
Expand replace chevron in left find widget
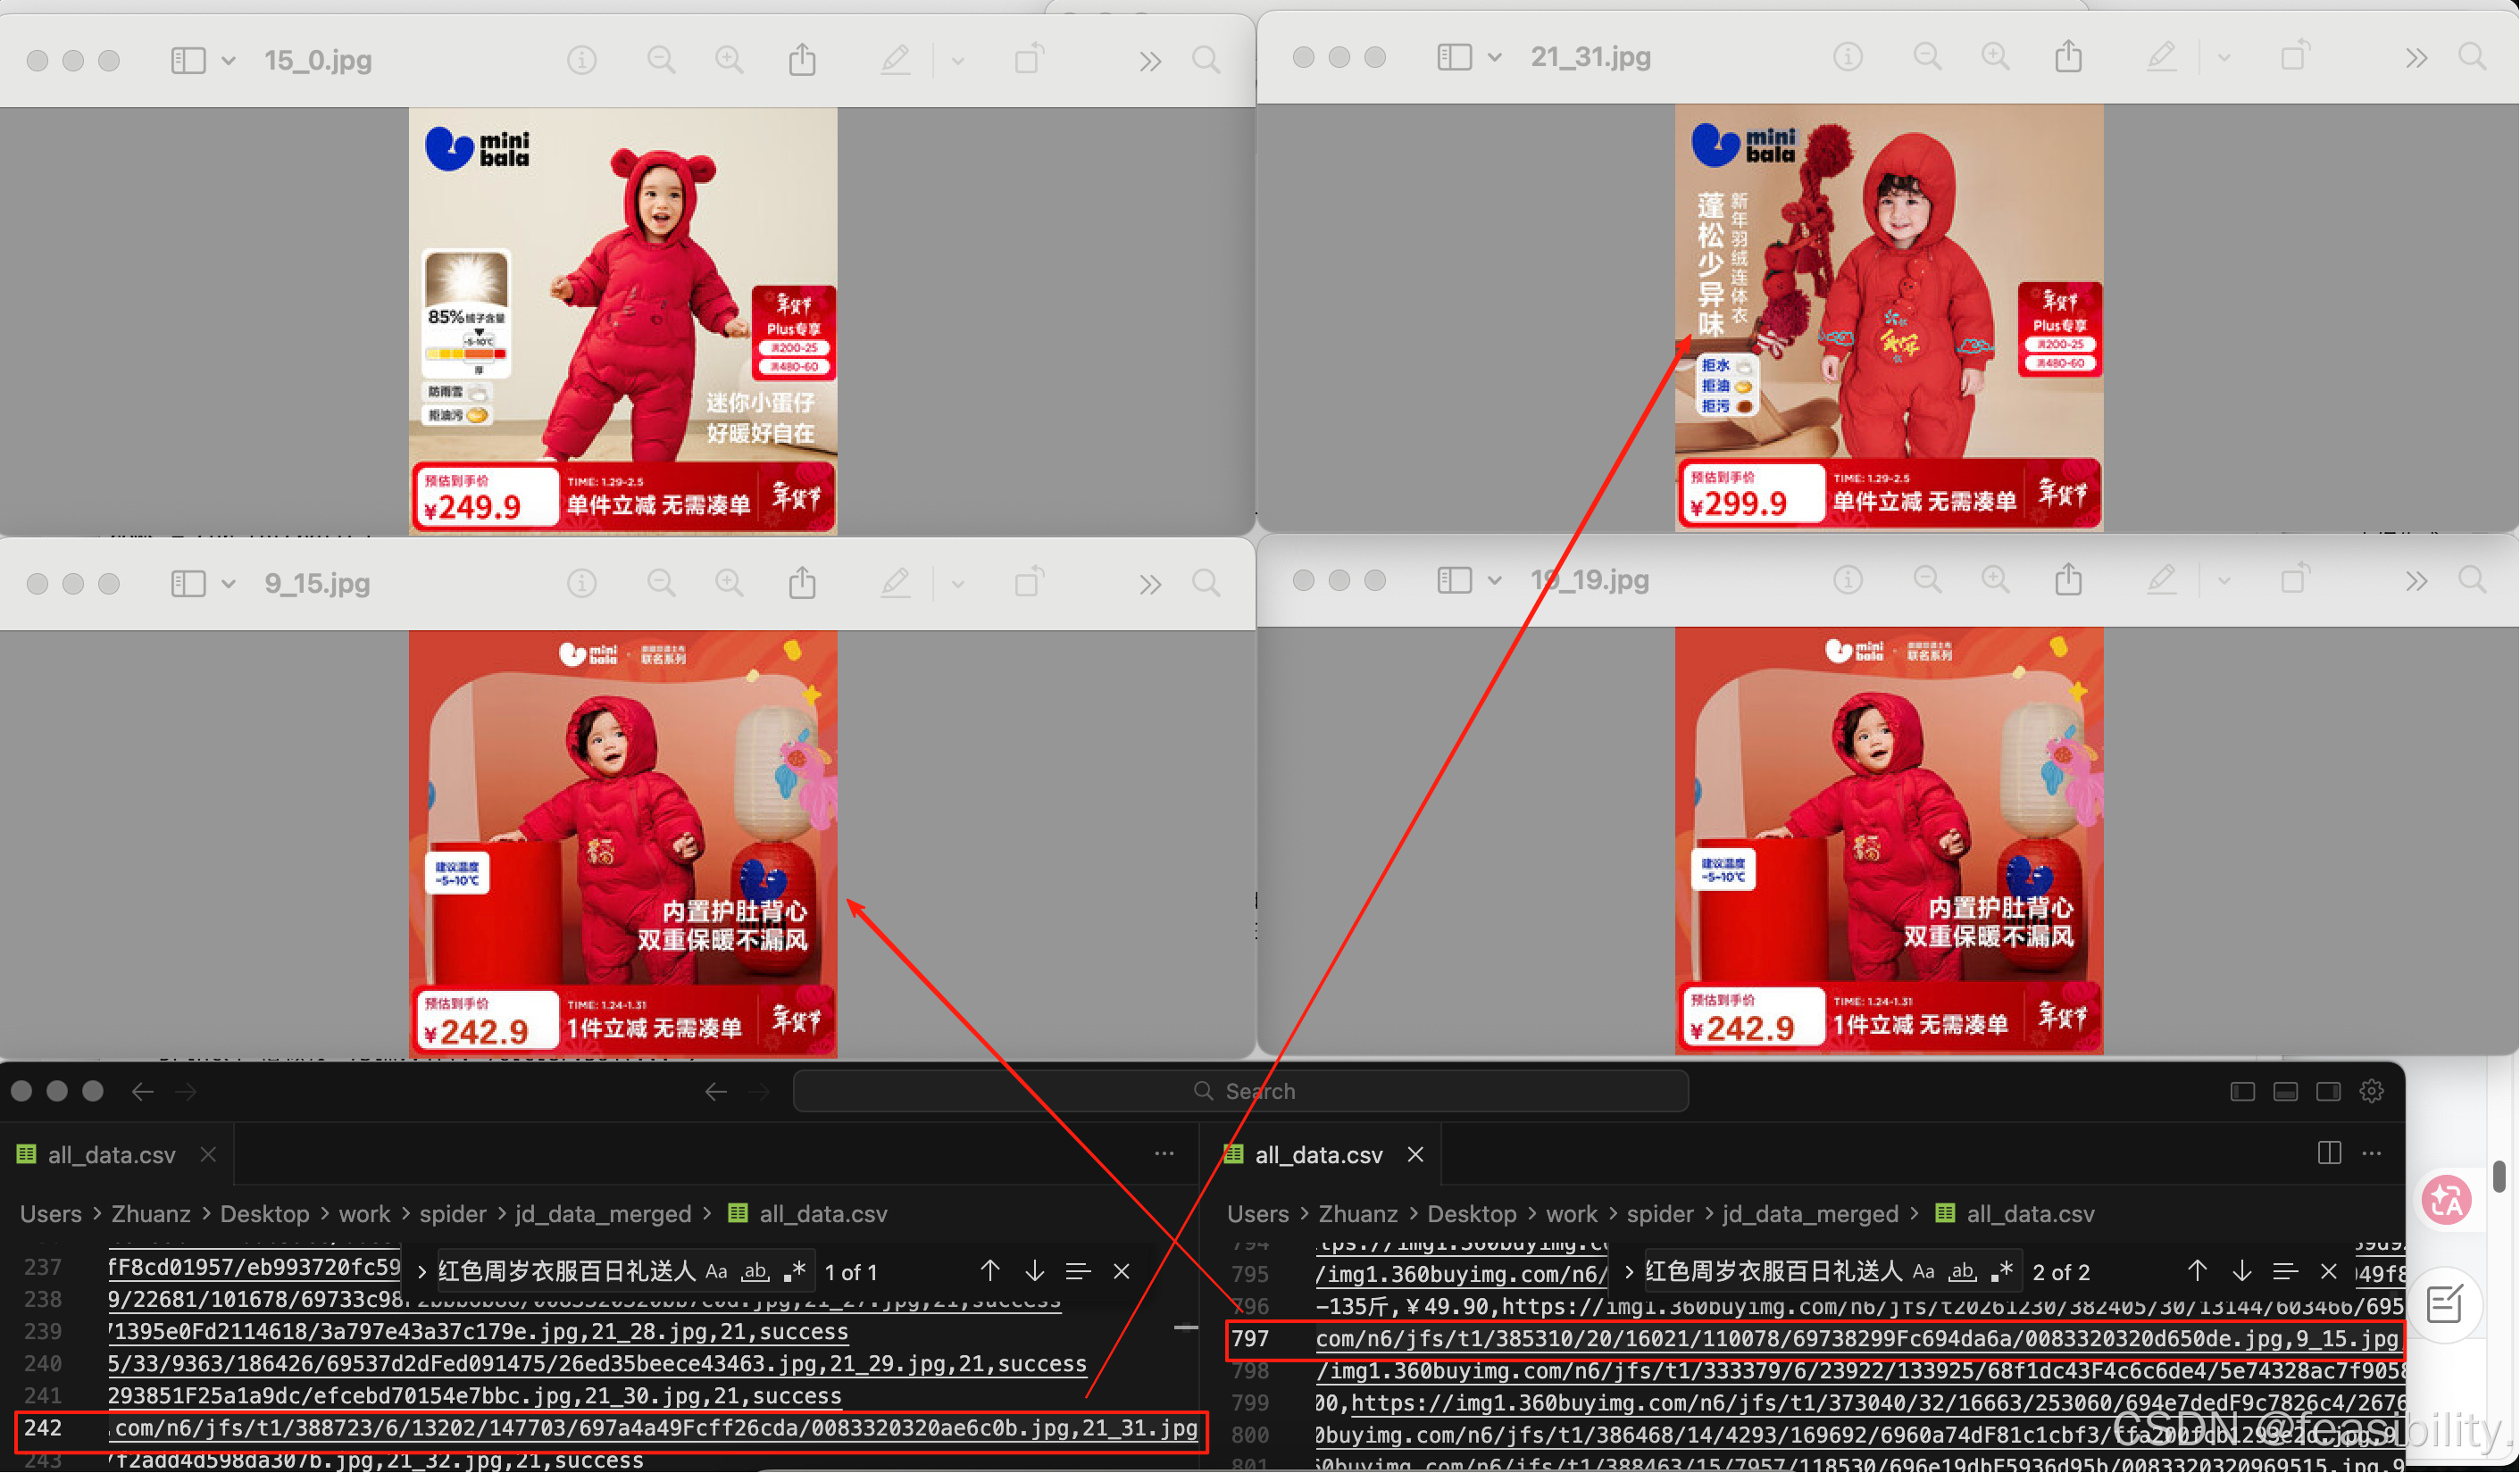[x=421, y=1271]
